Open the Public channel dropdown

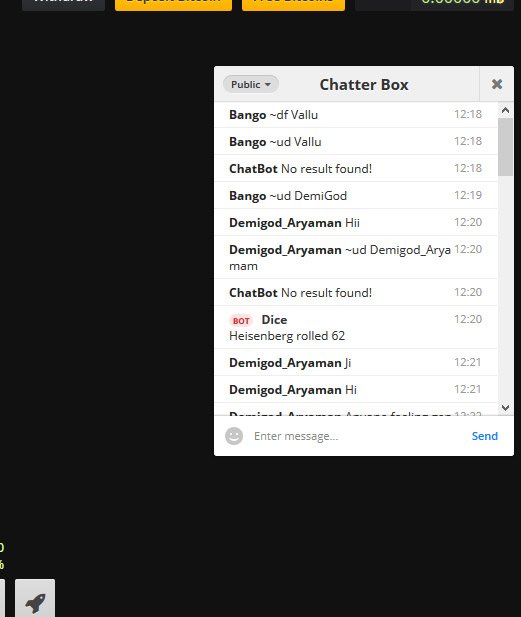pos(251,84)
